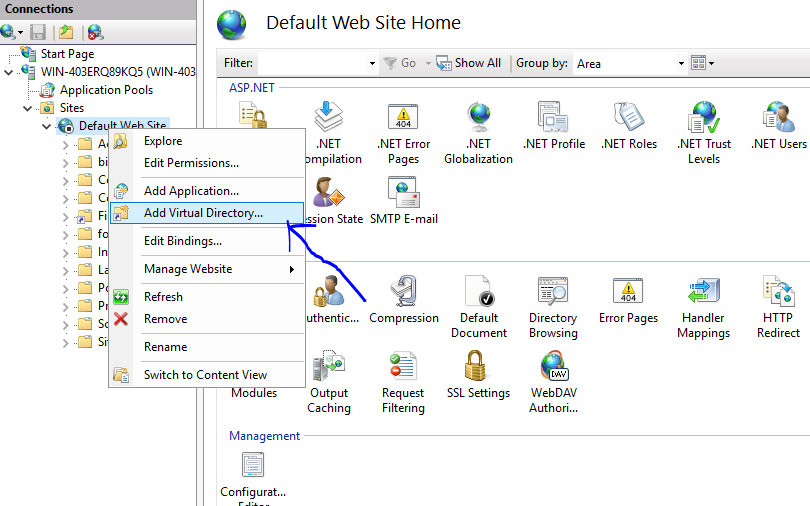Click the Up folder icon in Connections toolbar
The image size is (810, 506).
pyautogui.click(x=66, y=33)
